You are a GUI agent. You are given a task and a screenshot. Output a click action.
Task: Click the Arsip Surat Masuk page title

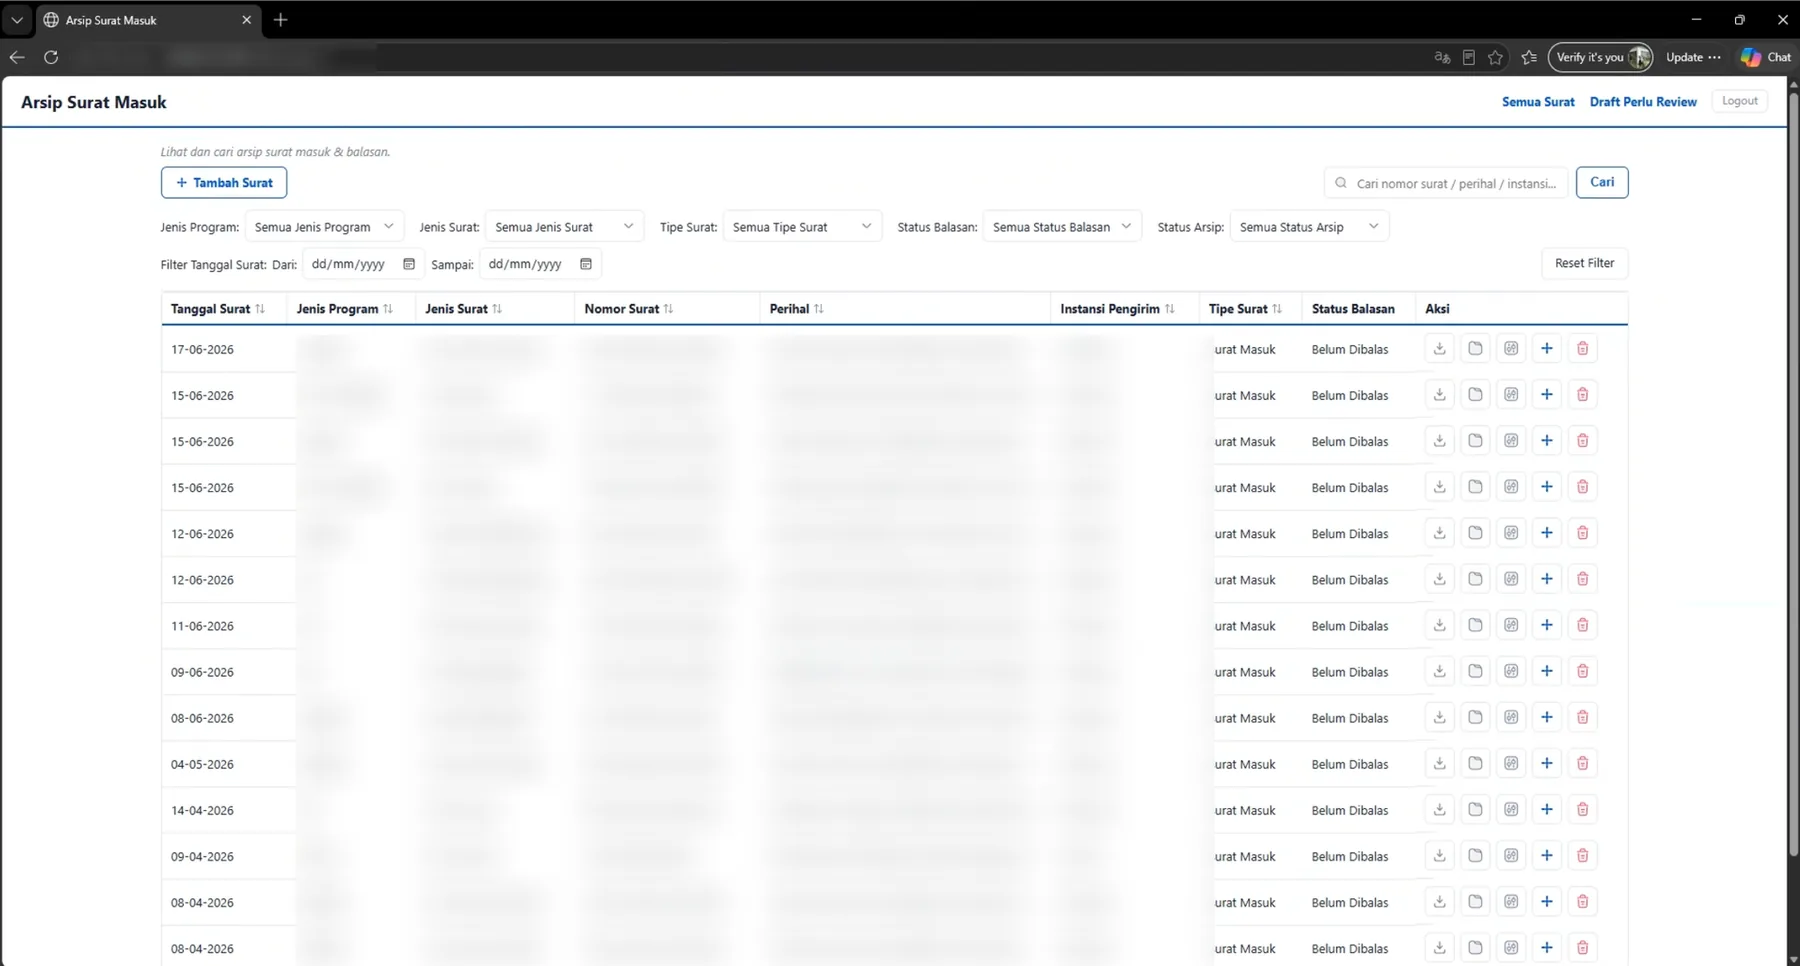94,102
